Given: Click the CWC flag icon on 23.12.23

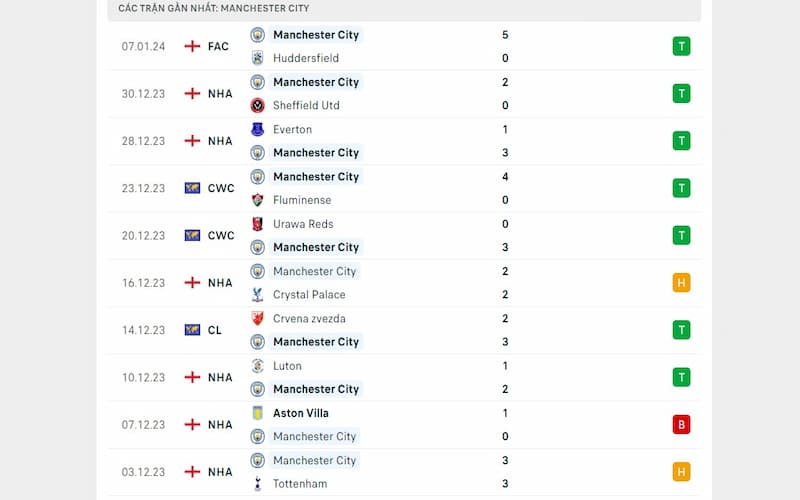Looking at the screenshot, I should pos(192,188).
